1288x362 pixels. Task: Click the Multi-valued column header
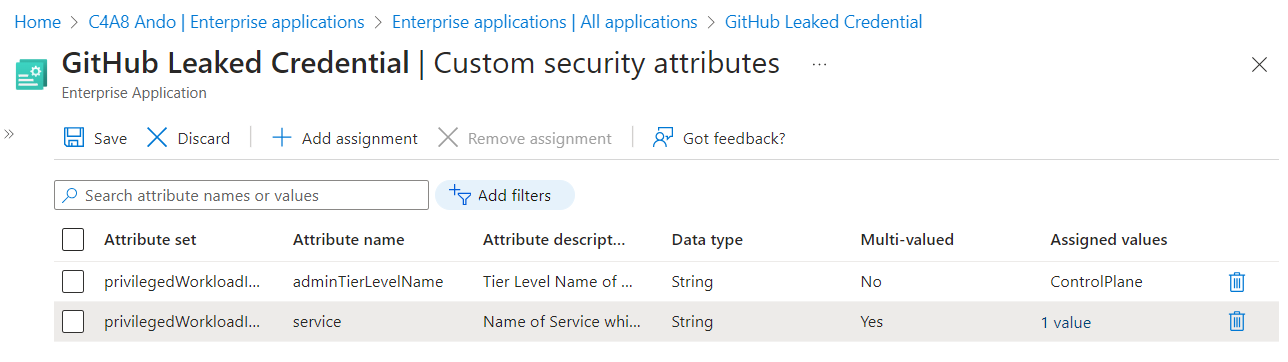(907, 240)
